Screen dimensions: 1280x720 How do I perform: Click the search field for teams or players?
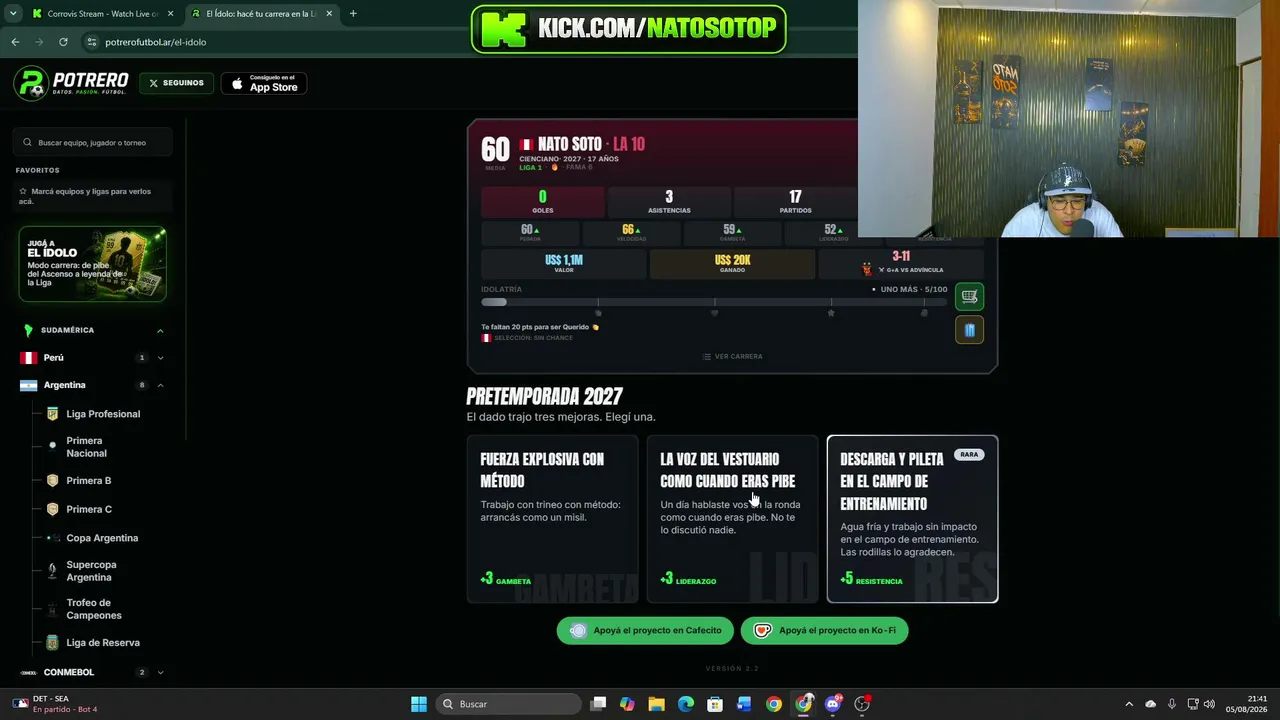click(93, 142)
